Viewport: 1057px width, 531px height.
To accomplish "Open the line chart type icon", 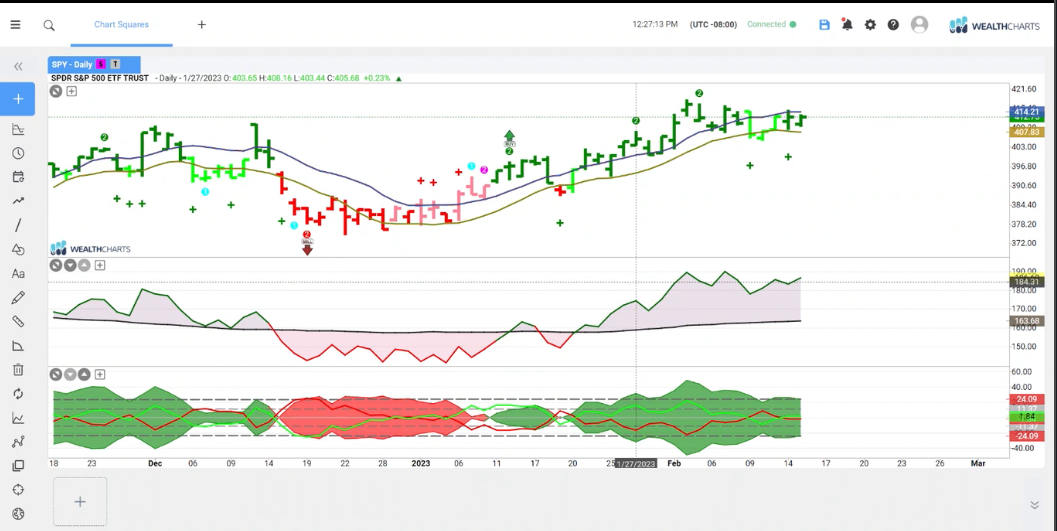I will coord(18,418).
